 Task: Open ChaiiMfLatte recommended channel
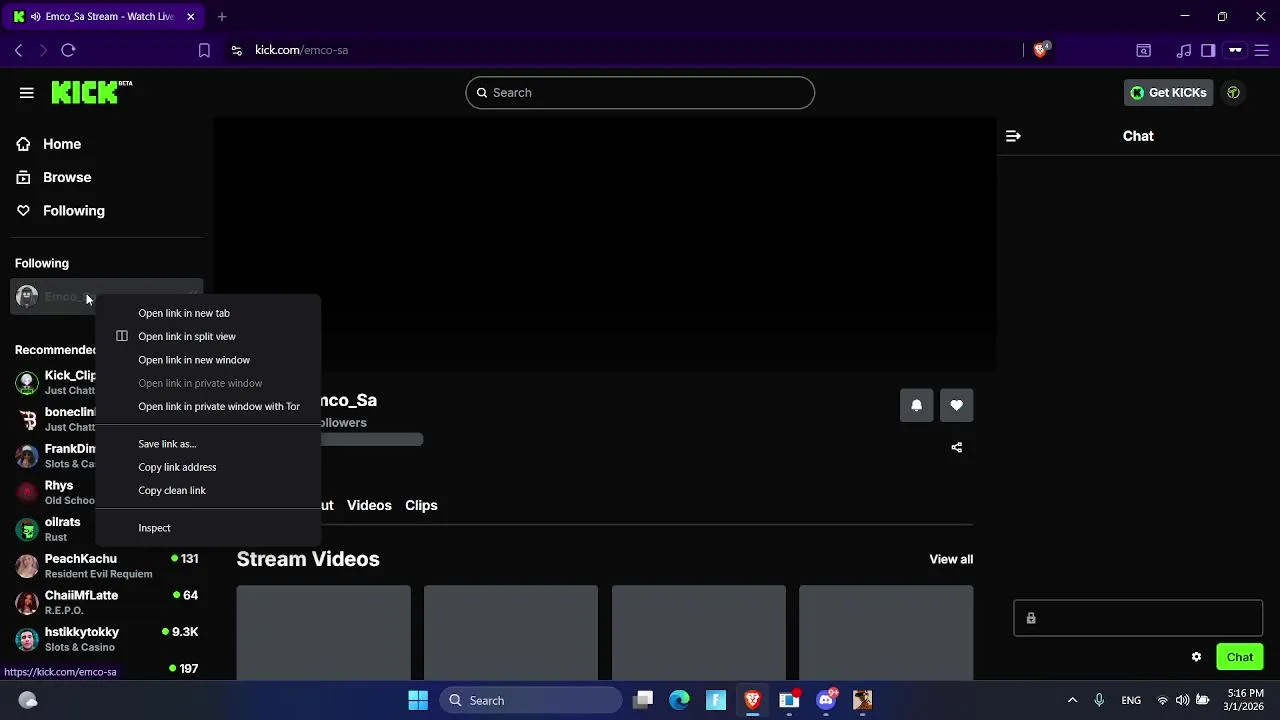pyautogui.click(x=107, y=602)
